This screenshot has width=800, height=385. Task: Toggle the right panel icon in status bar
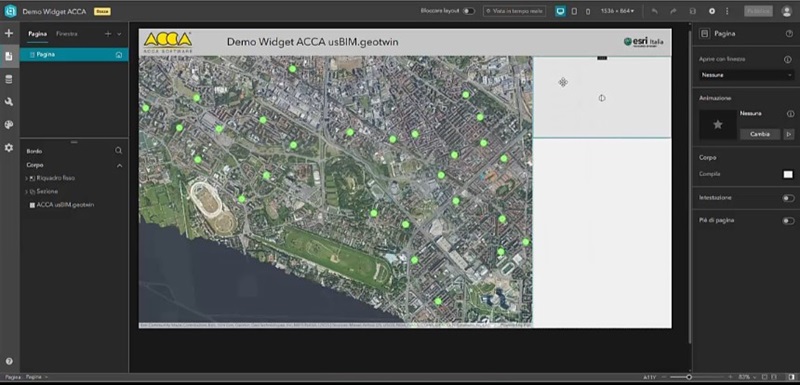(x=792, y=377)
